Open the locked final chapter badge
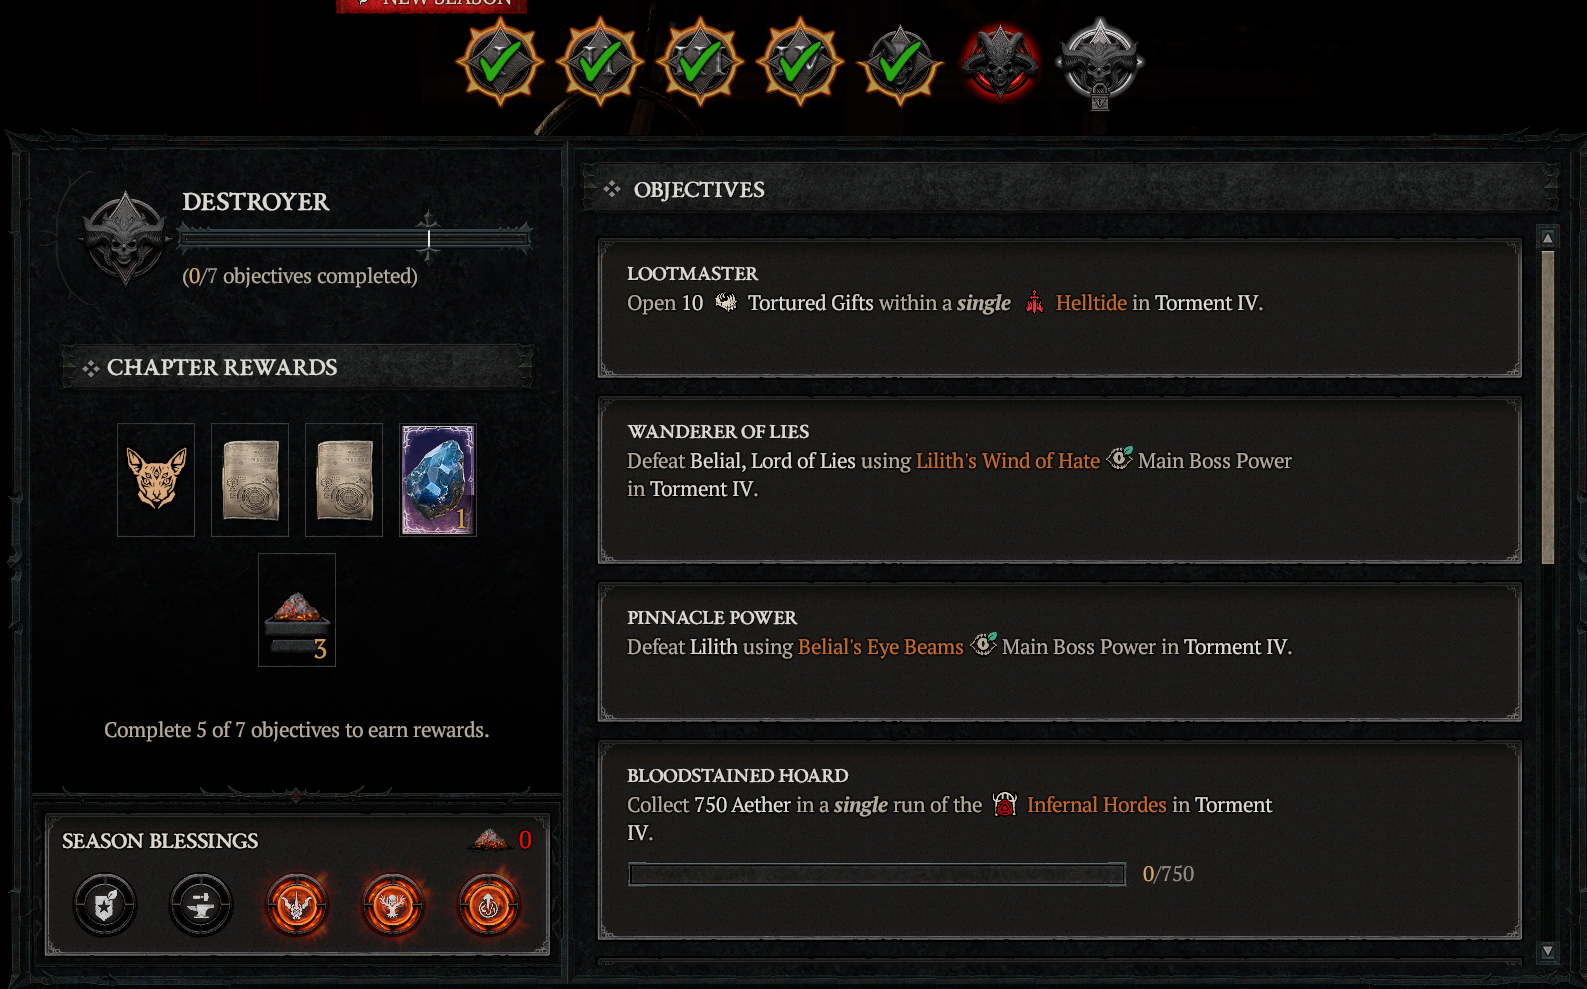The image size is (1587, 989). 1100,63
